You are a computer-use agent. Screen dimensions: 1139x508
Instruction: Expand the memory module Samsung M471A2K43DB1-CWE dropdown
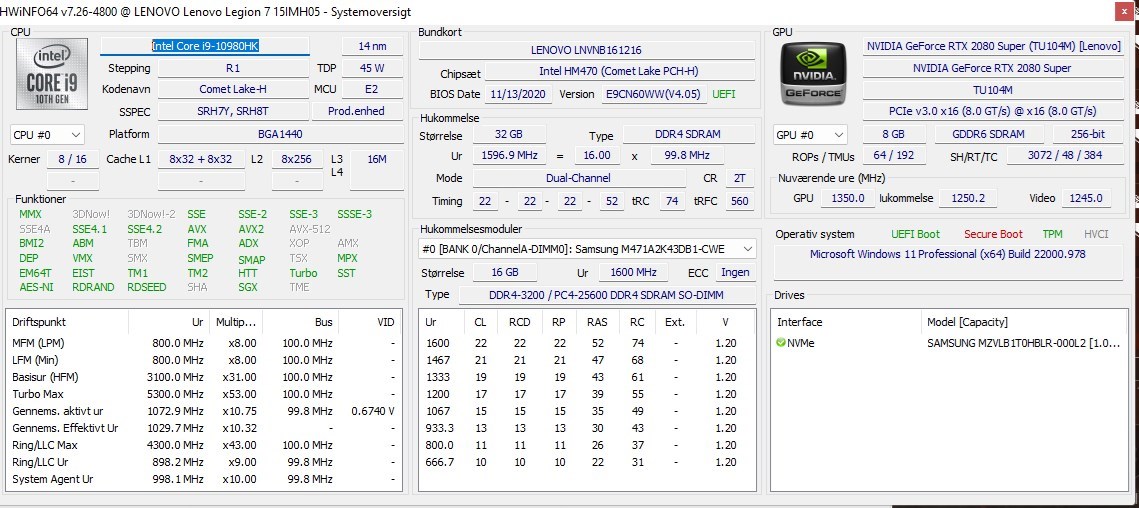click(x=588, y=249)
